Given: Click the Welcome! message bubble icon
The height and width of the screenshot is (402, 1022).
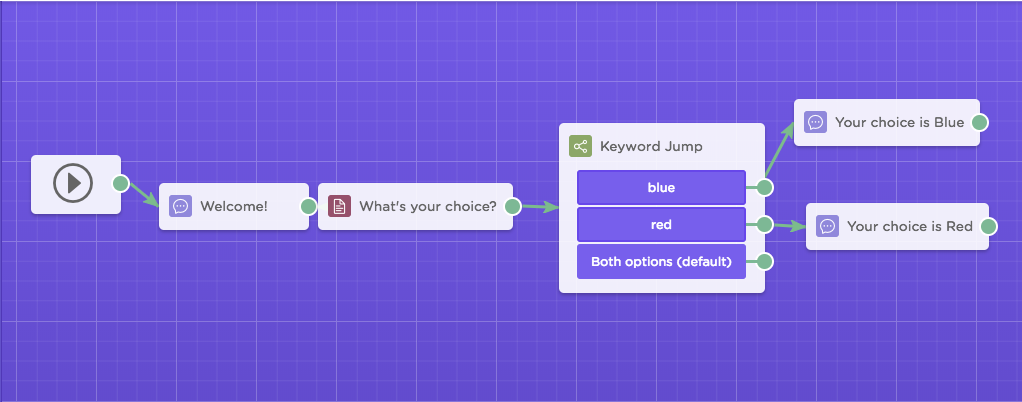Looking at the screenshot, I should (x=181, y=207).
